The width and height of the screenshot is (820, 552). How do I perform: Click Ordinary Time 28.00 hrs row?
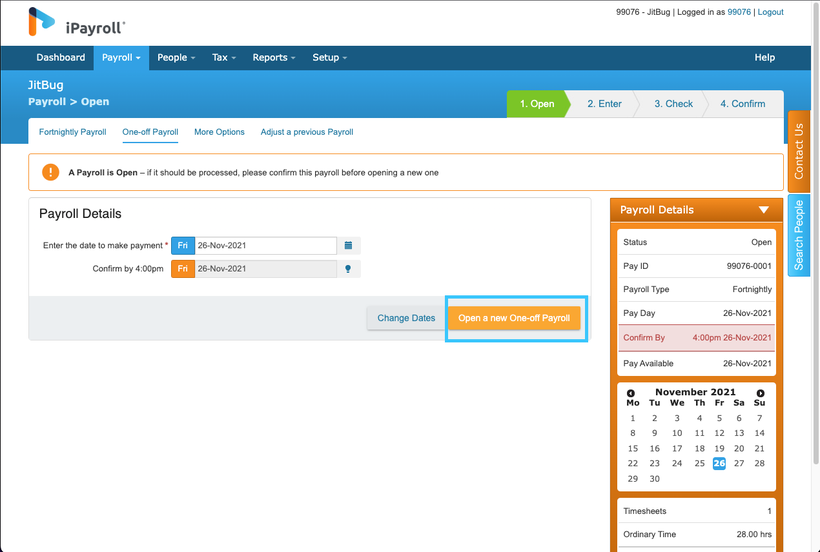[697, 534]
